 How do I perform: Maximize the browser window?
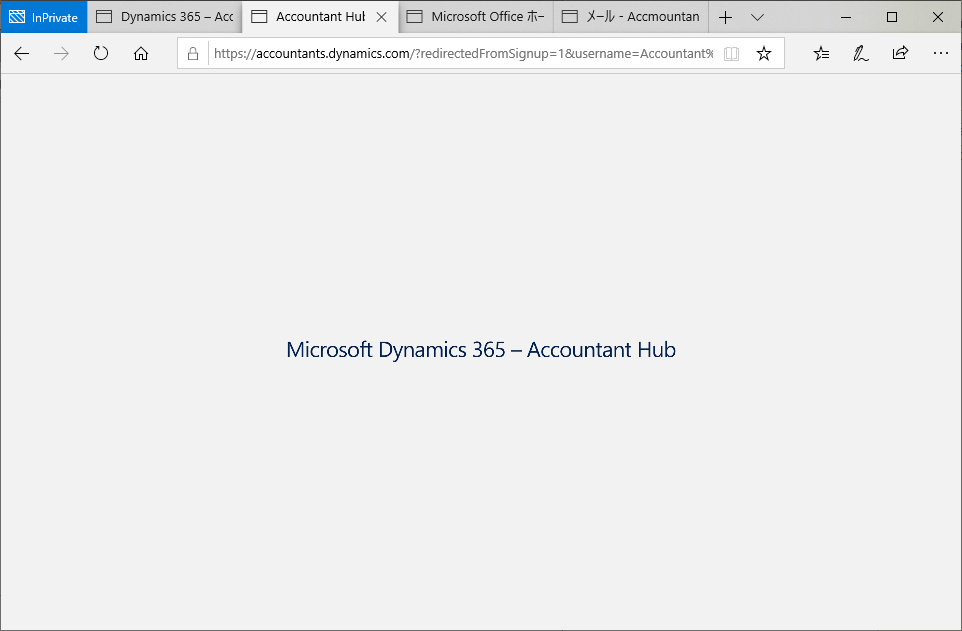click(x=892, y=17)
